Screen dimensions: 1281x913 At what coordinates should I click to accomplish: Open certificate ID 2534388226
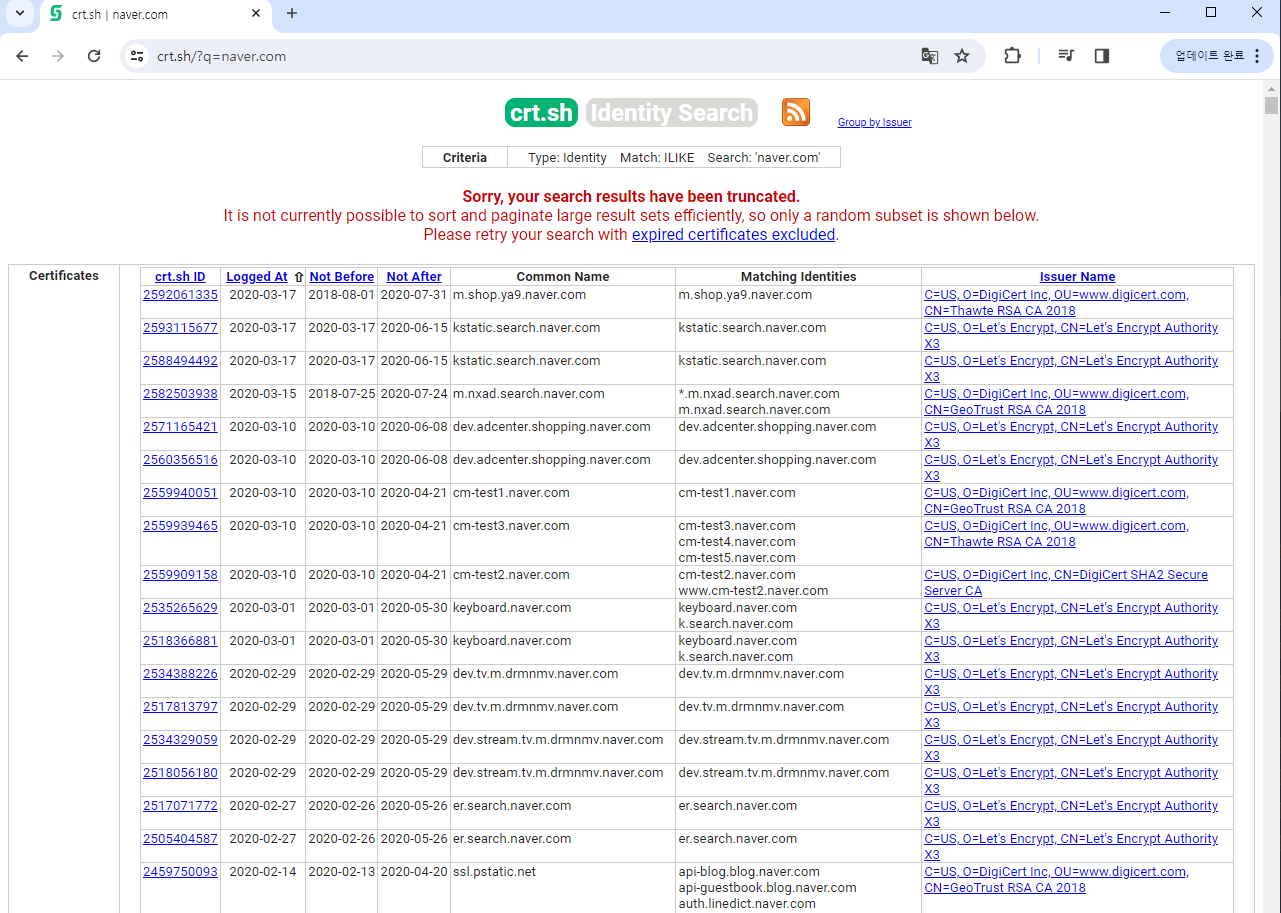180,674
